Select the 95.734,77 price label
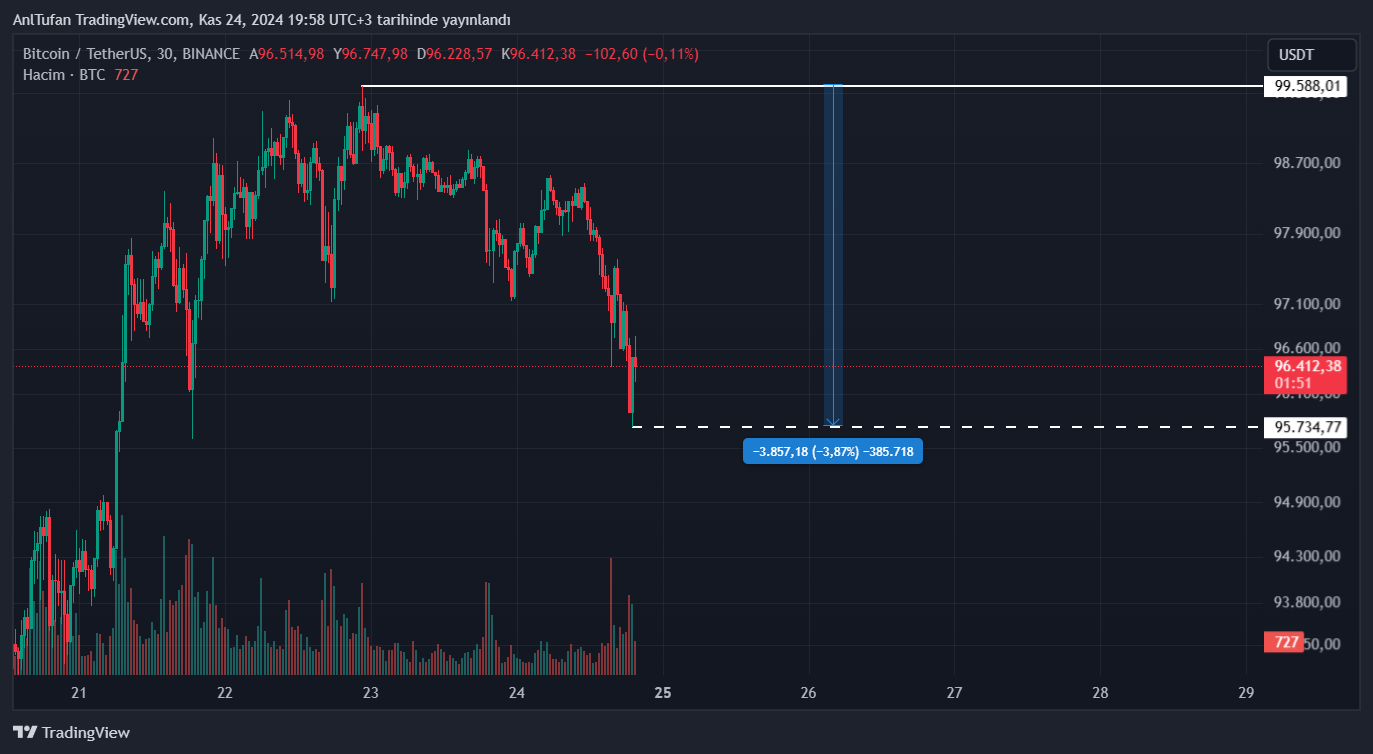1373x754 pixels. 1305,427
